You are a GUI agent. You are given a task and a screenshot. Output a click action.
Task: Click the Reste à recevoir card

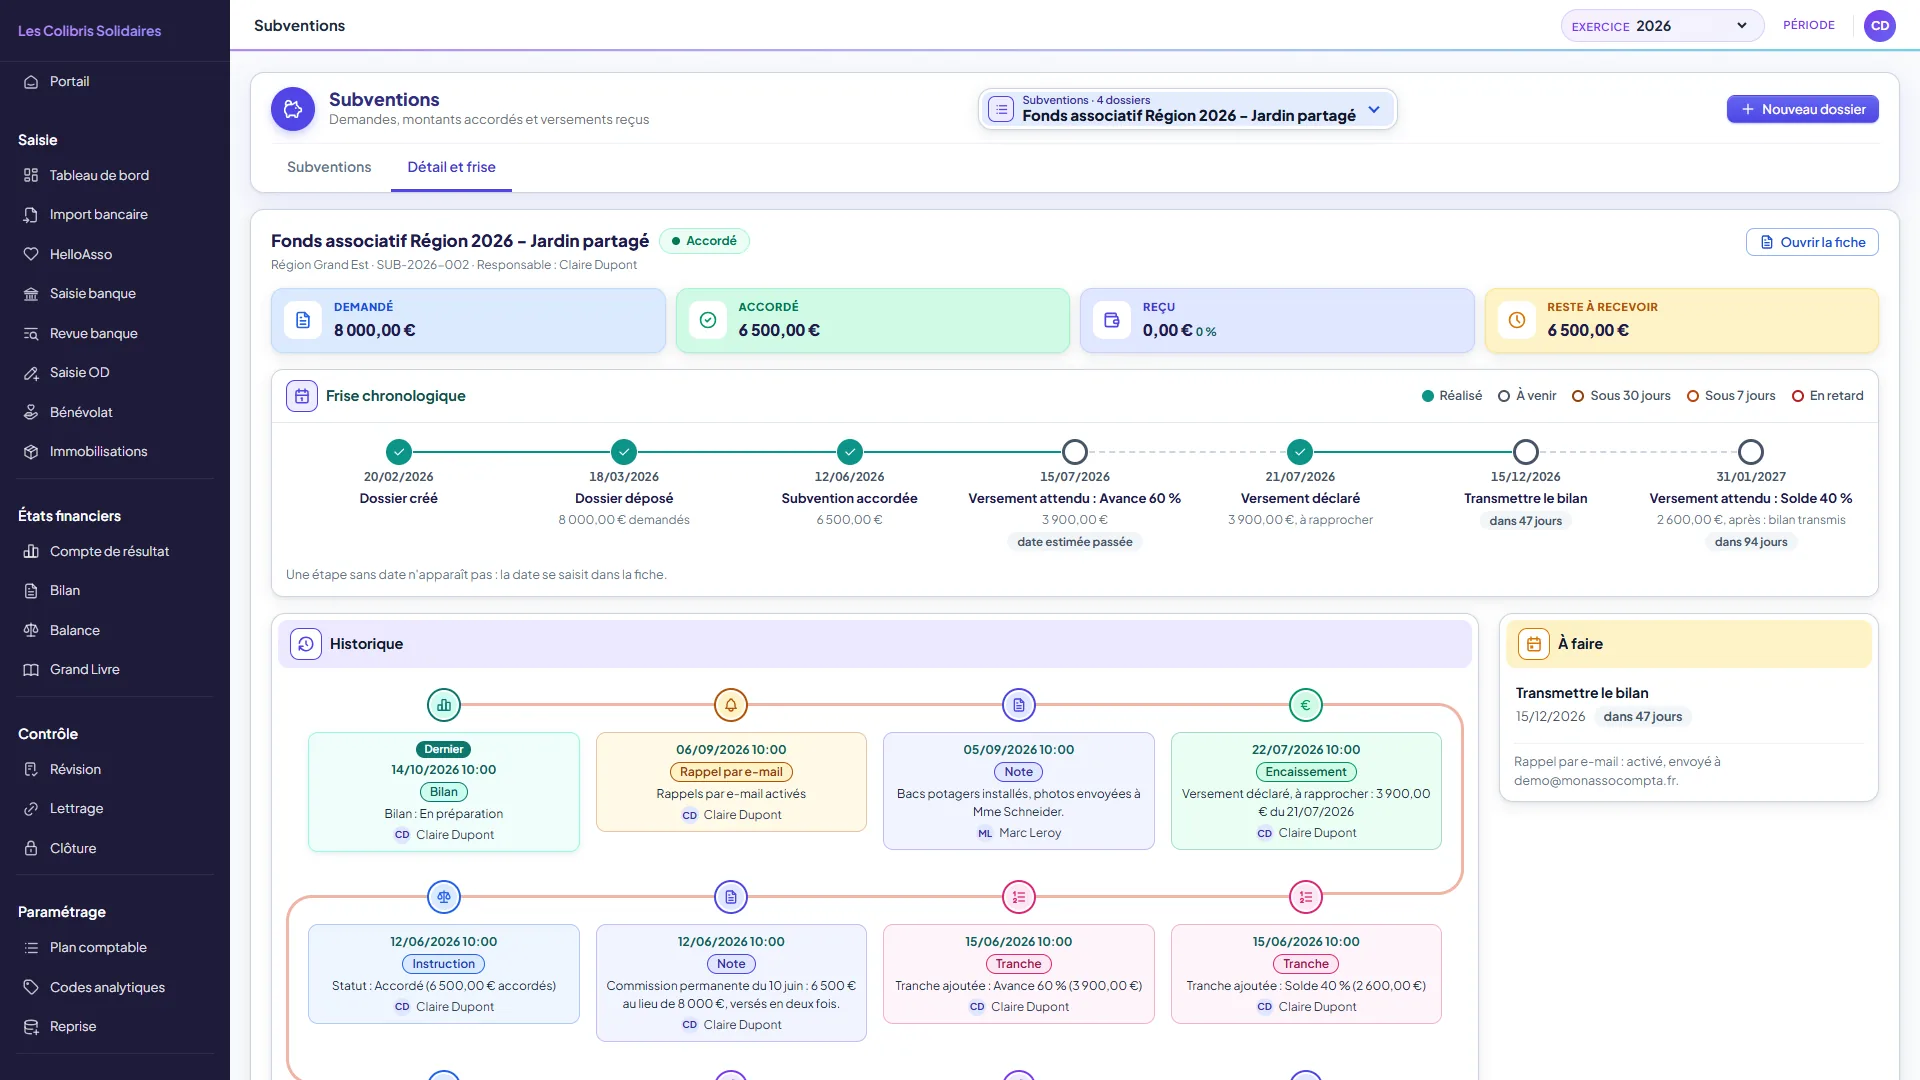[1681, 320]
